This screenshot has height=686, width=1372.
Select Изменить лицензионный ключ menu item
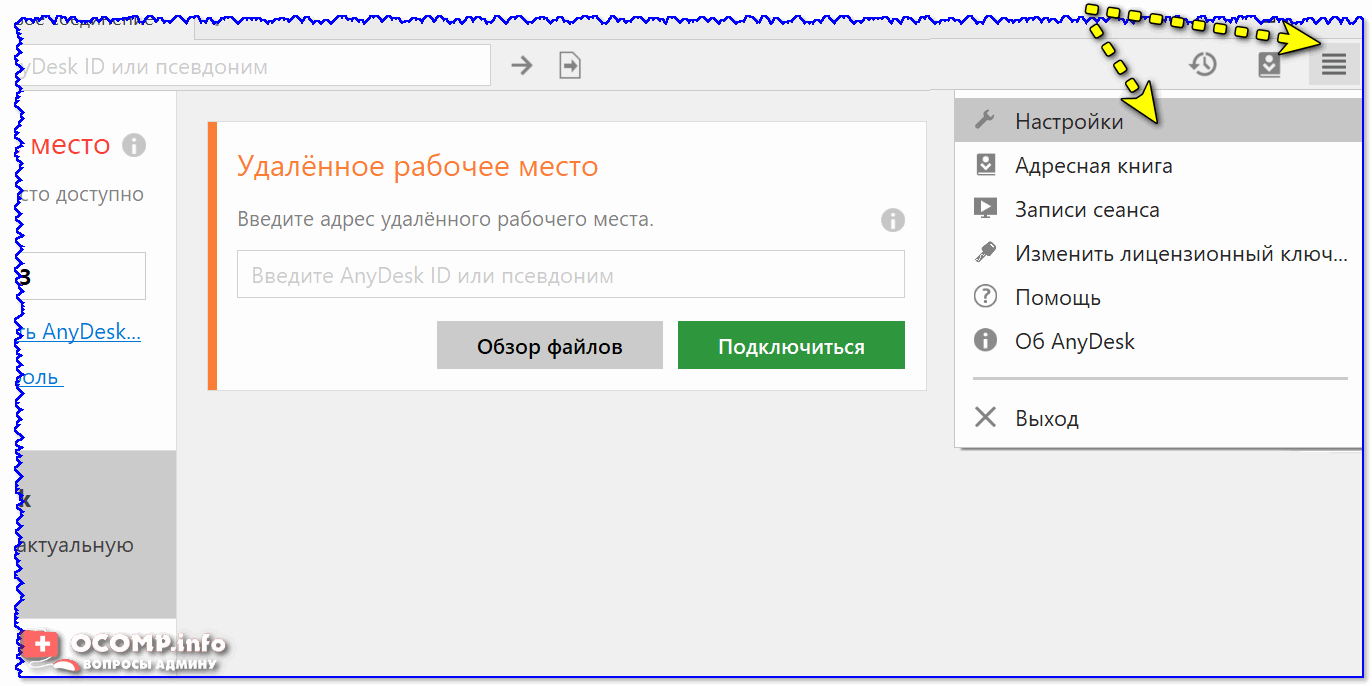(x=1181, y=253)
